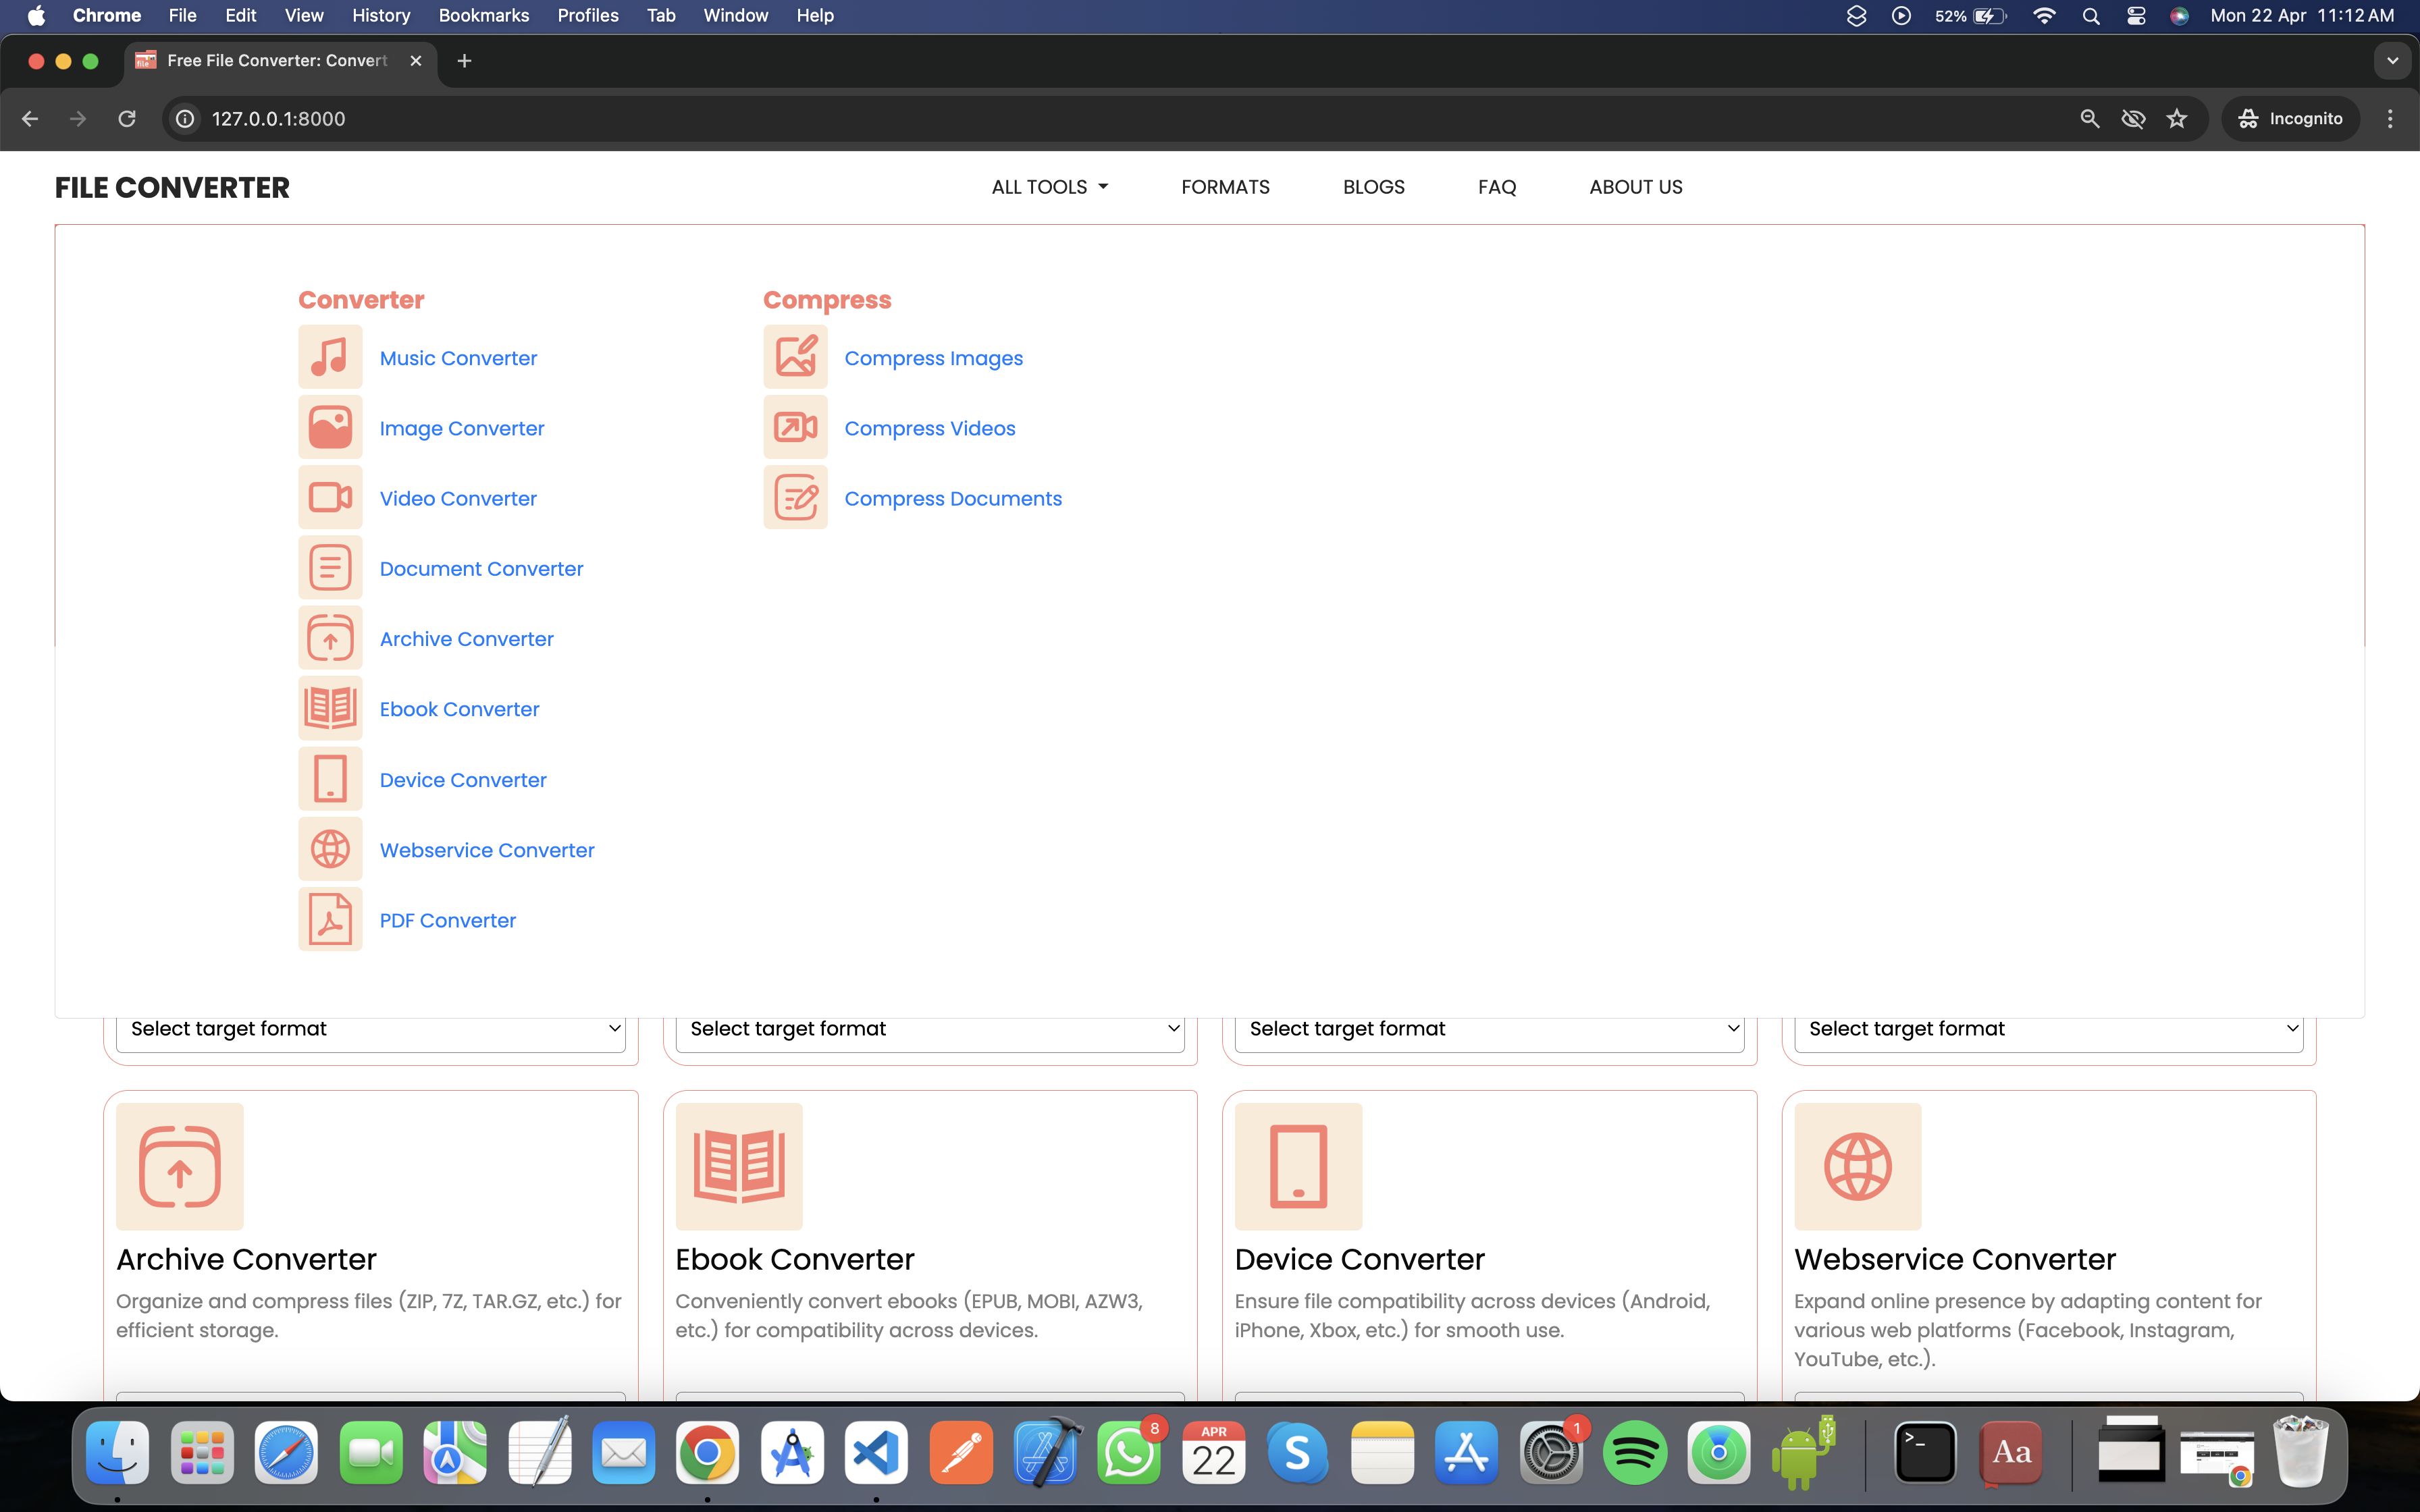Click the Compress Documents icon
This screenshot has height=1512, width=2420.
[x=795, y=498]
